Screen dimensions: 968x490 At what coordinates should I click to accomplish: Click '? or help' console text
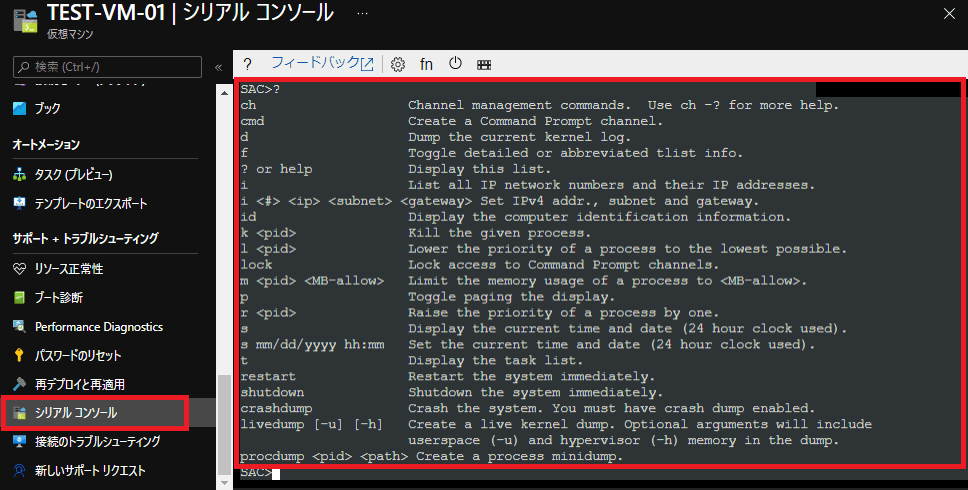(276, 169)
